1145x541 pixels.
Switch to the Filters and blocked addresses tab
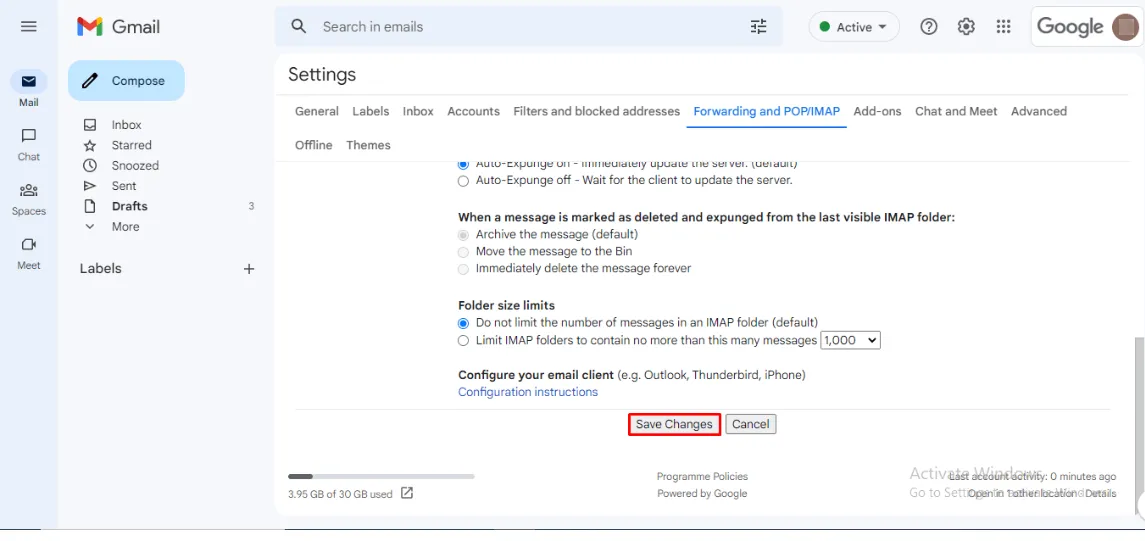tap(596, 111)
